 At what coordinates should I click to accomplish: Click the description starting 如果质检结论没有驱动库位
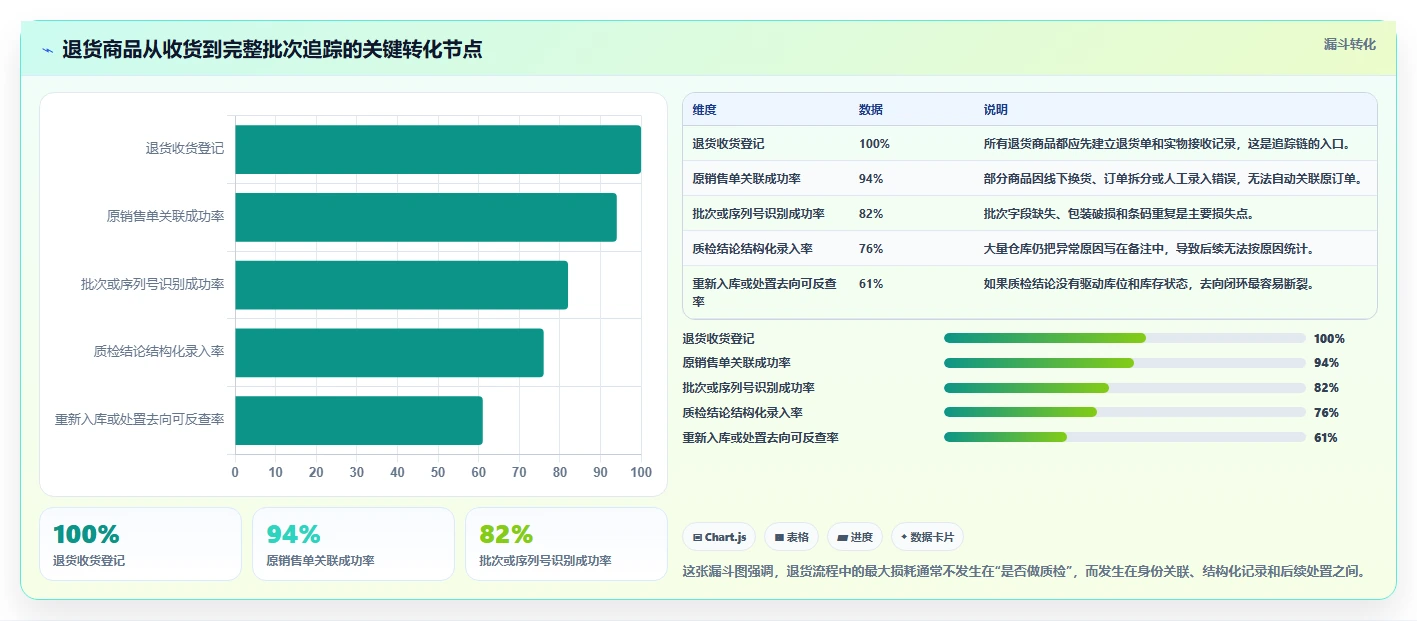(1149, 284)
